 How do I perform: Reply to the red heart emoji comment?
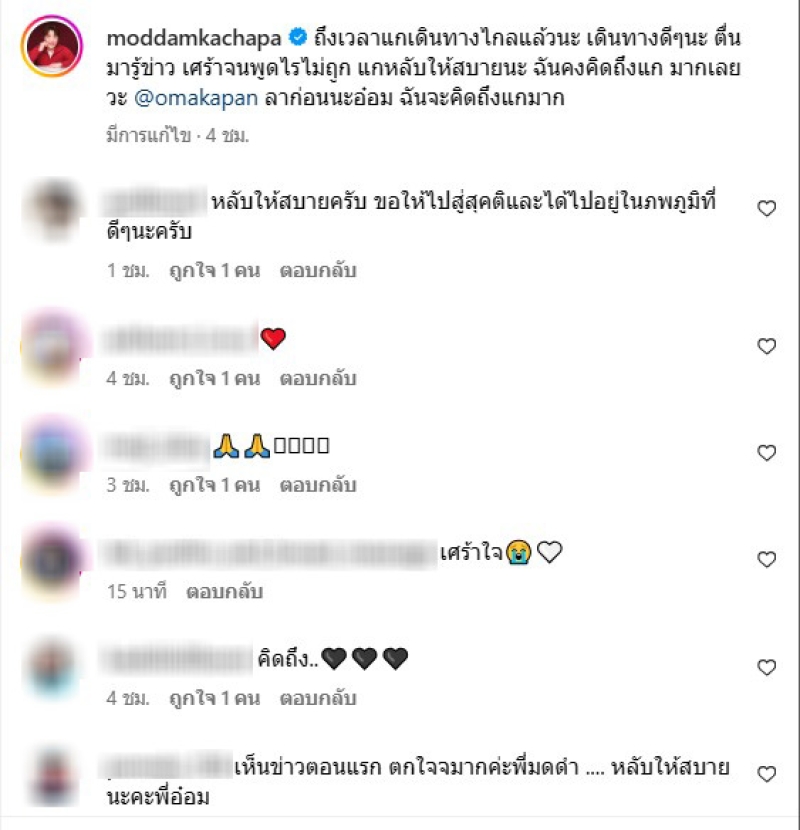[318, 378]
